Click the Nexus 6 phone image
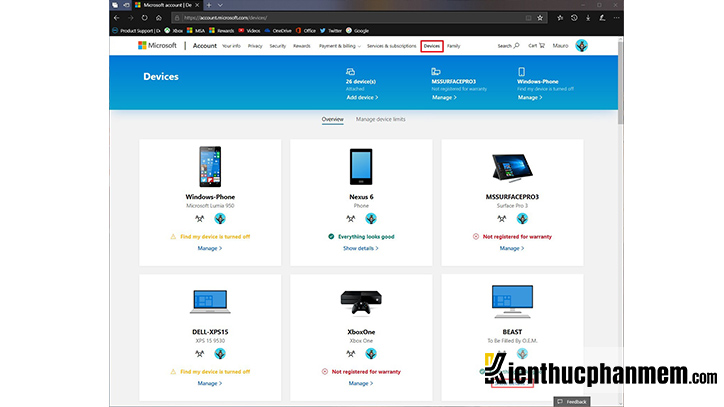 click(x=361, y=167)
